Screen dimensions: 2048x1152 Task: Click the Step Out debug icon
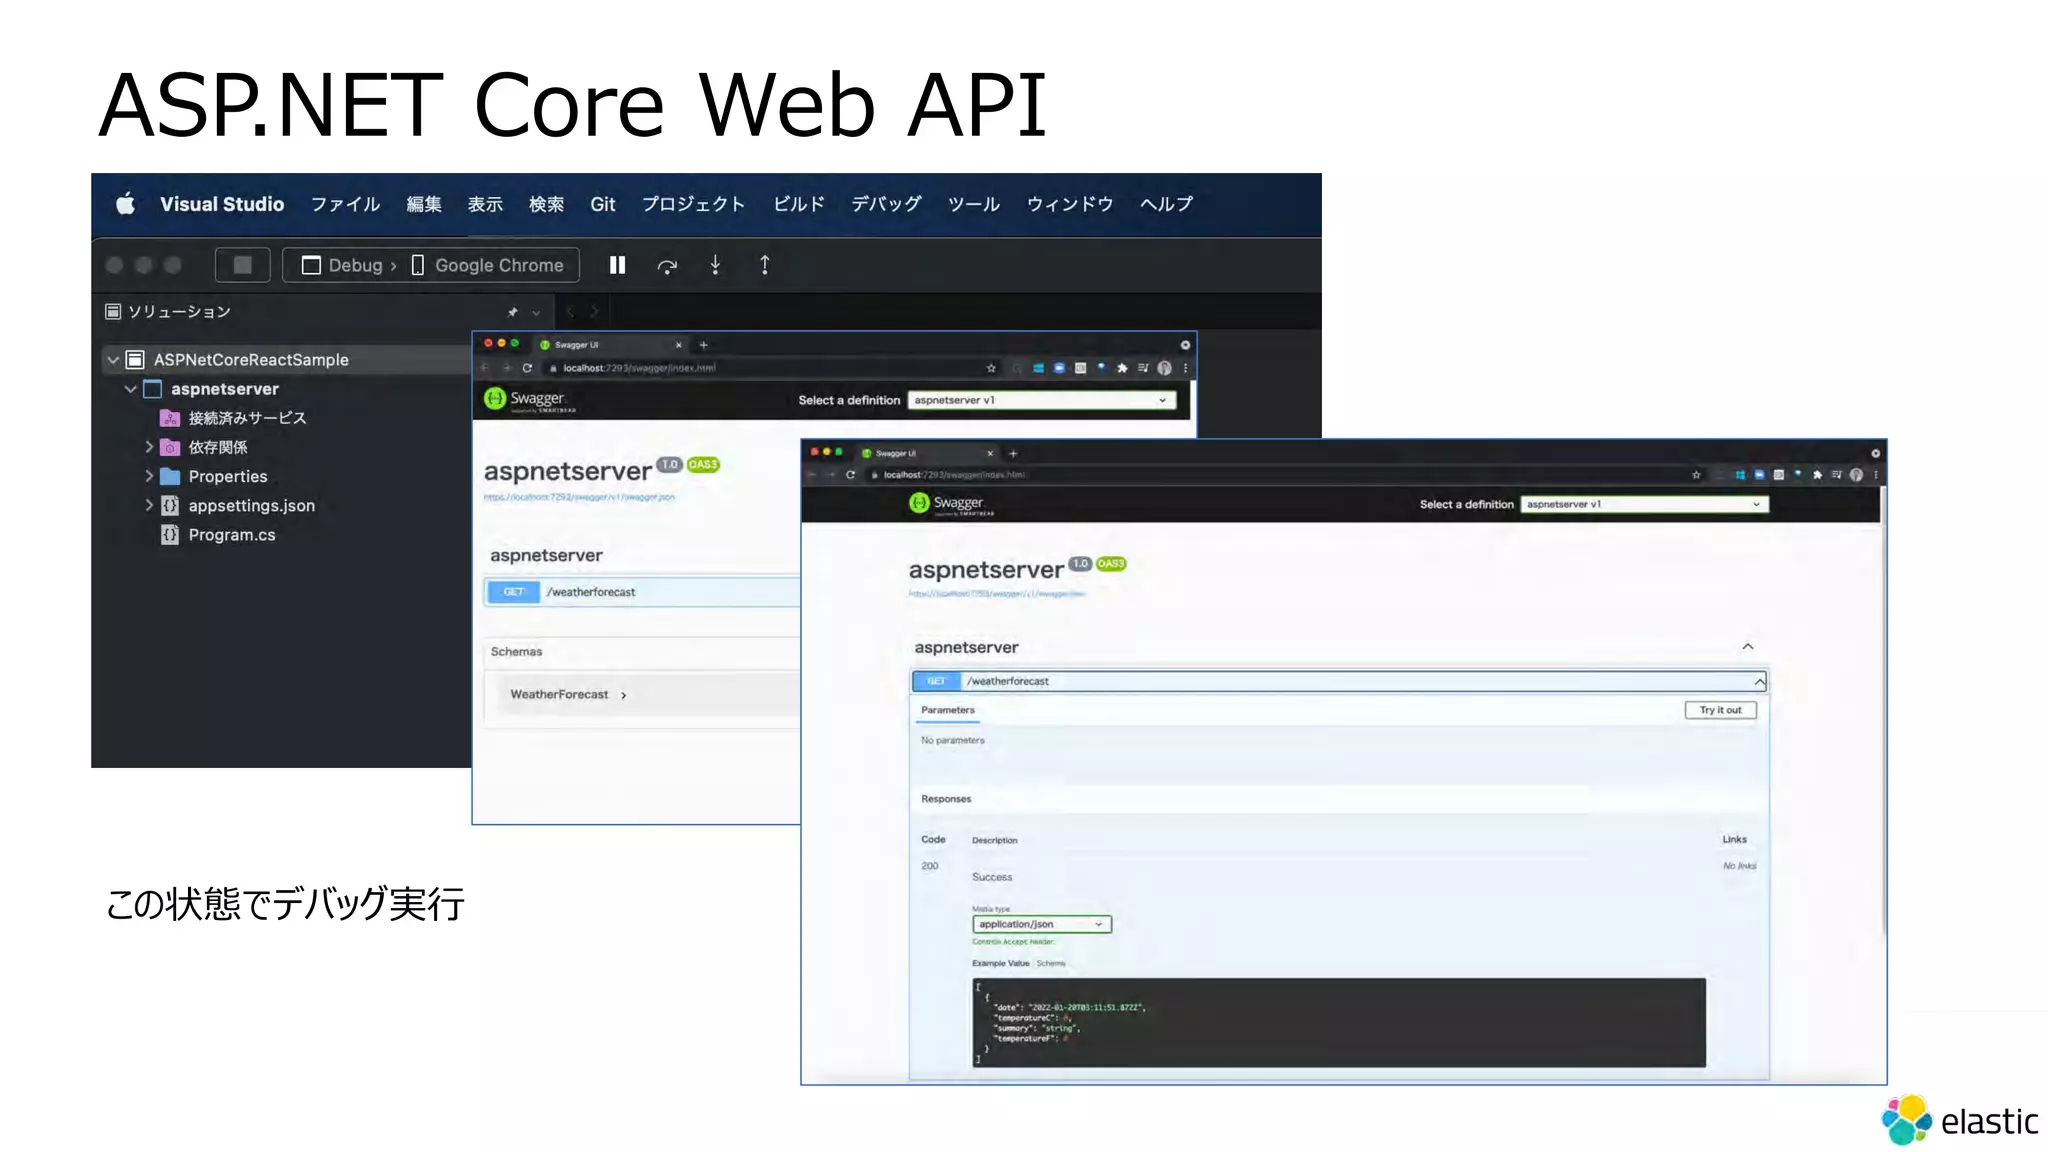pos(765,265)
